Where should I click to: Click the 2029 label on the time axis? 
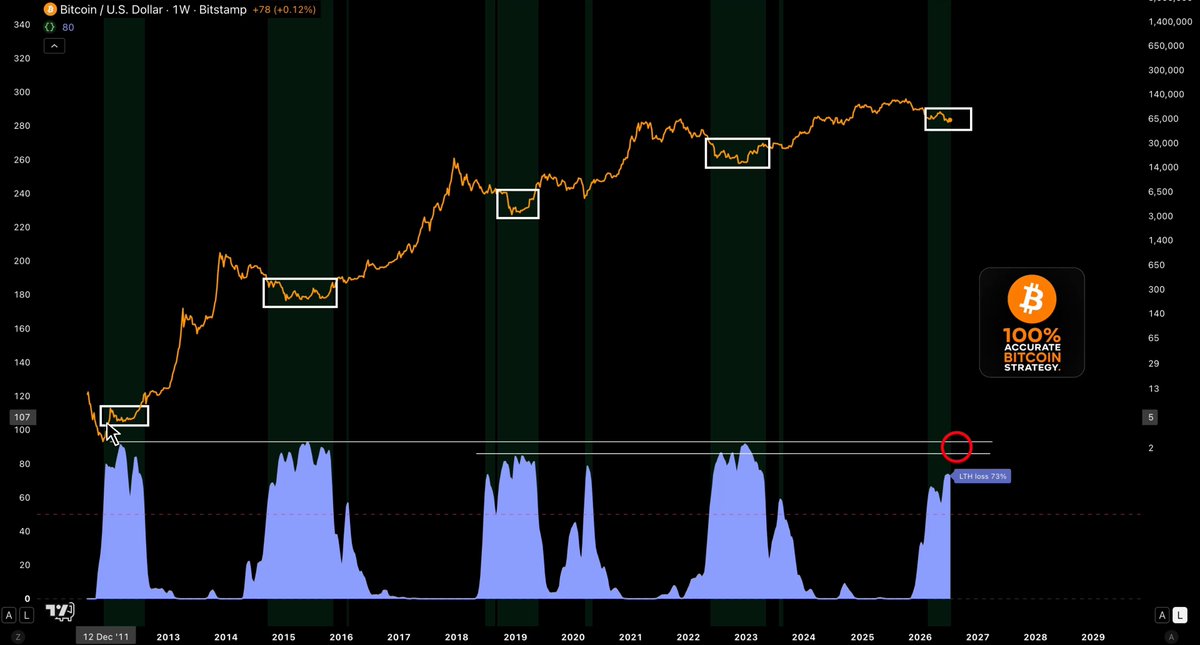tap(1094, 636)
